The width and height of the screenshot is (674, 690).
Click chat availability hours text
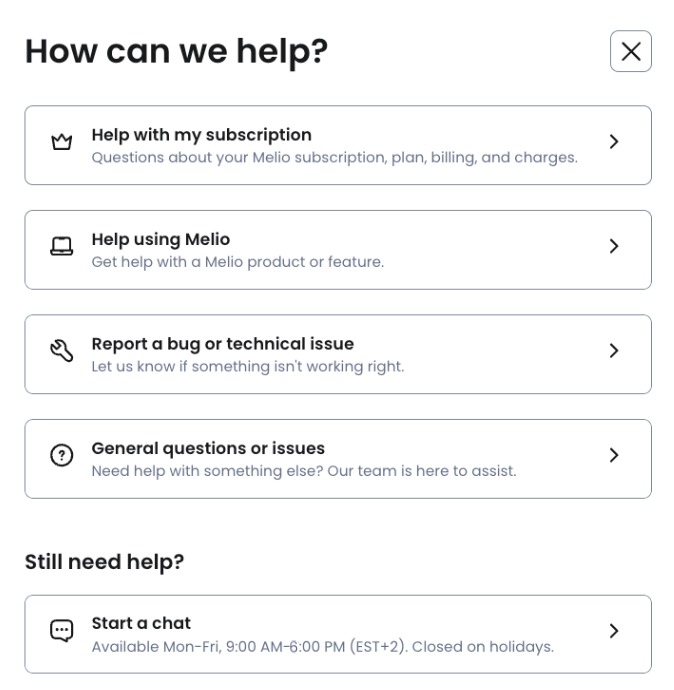coord(322,647)
